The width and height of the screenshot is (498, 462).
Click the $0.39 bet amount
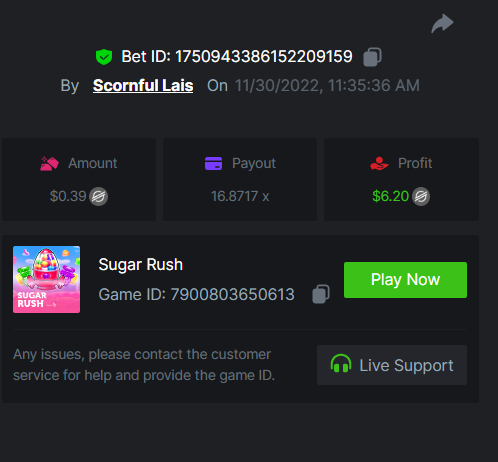coord(68,196)
